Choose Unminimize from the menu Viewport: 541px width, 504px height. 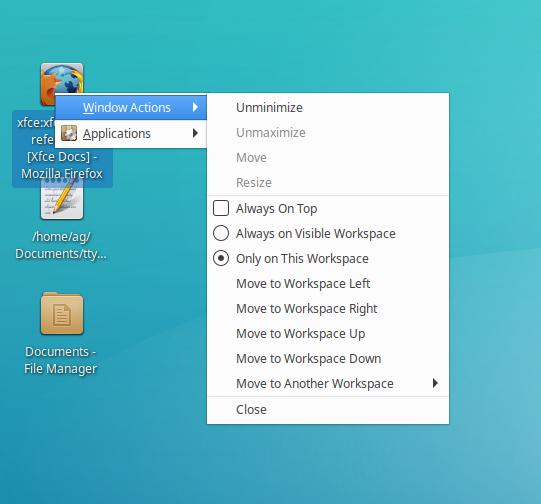click(x=328, y=108)
